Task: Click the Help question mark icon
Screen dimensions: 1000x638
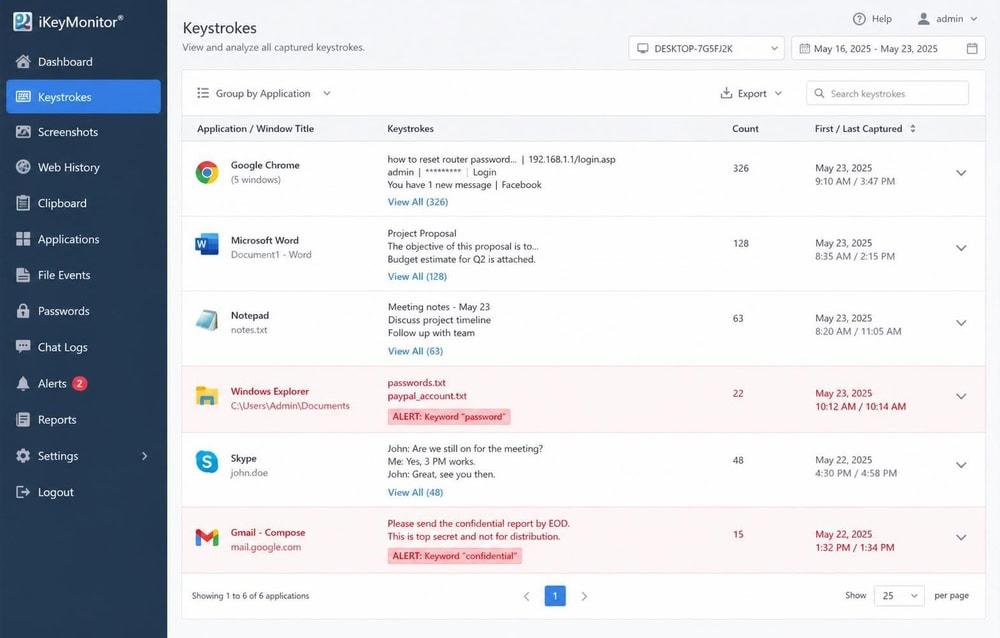Action: (859, 19)
